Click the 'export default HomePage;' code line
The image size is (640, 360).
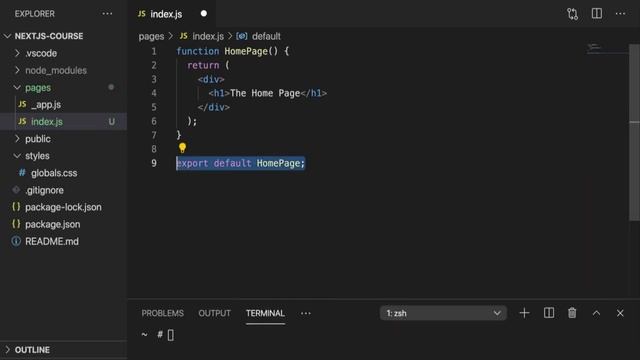click(240, 163)
